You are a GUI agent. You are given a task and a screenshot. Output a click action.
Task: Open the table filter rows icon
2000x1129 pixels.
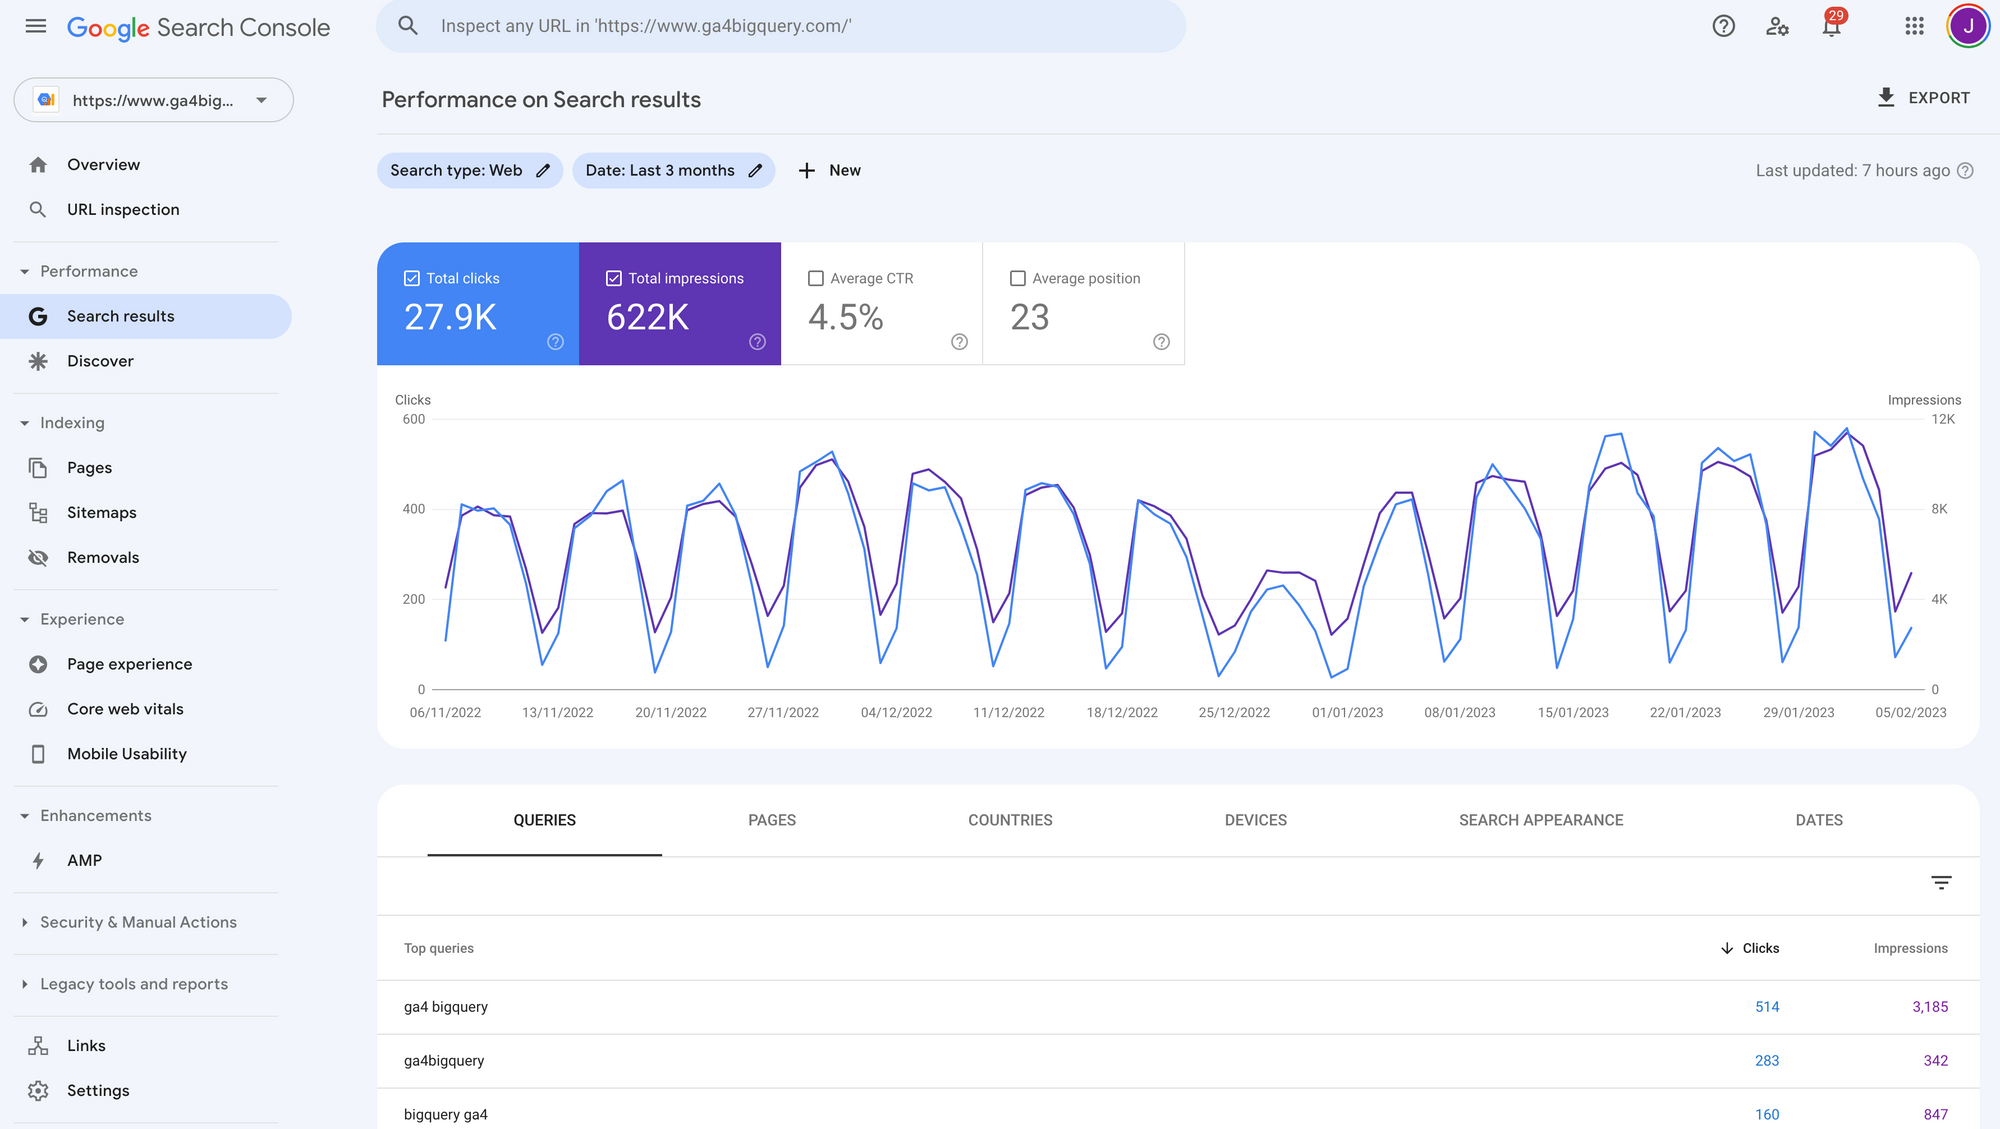point(1941,882)
